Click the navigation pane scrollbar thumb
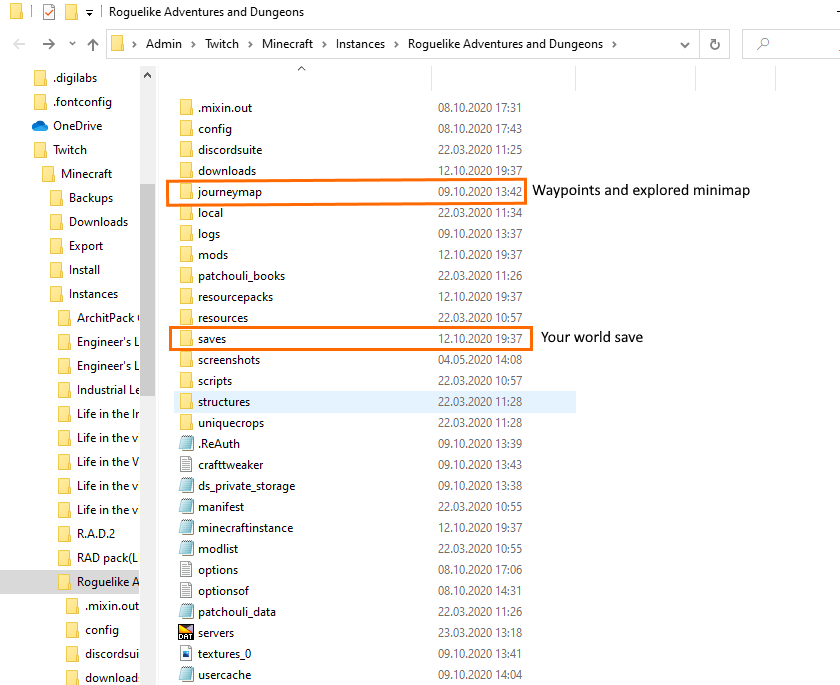Viewport: 840px width, 685px height. point(148,289)
